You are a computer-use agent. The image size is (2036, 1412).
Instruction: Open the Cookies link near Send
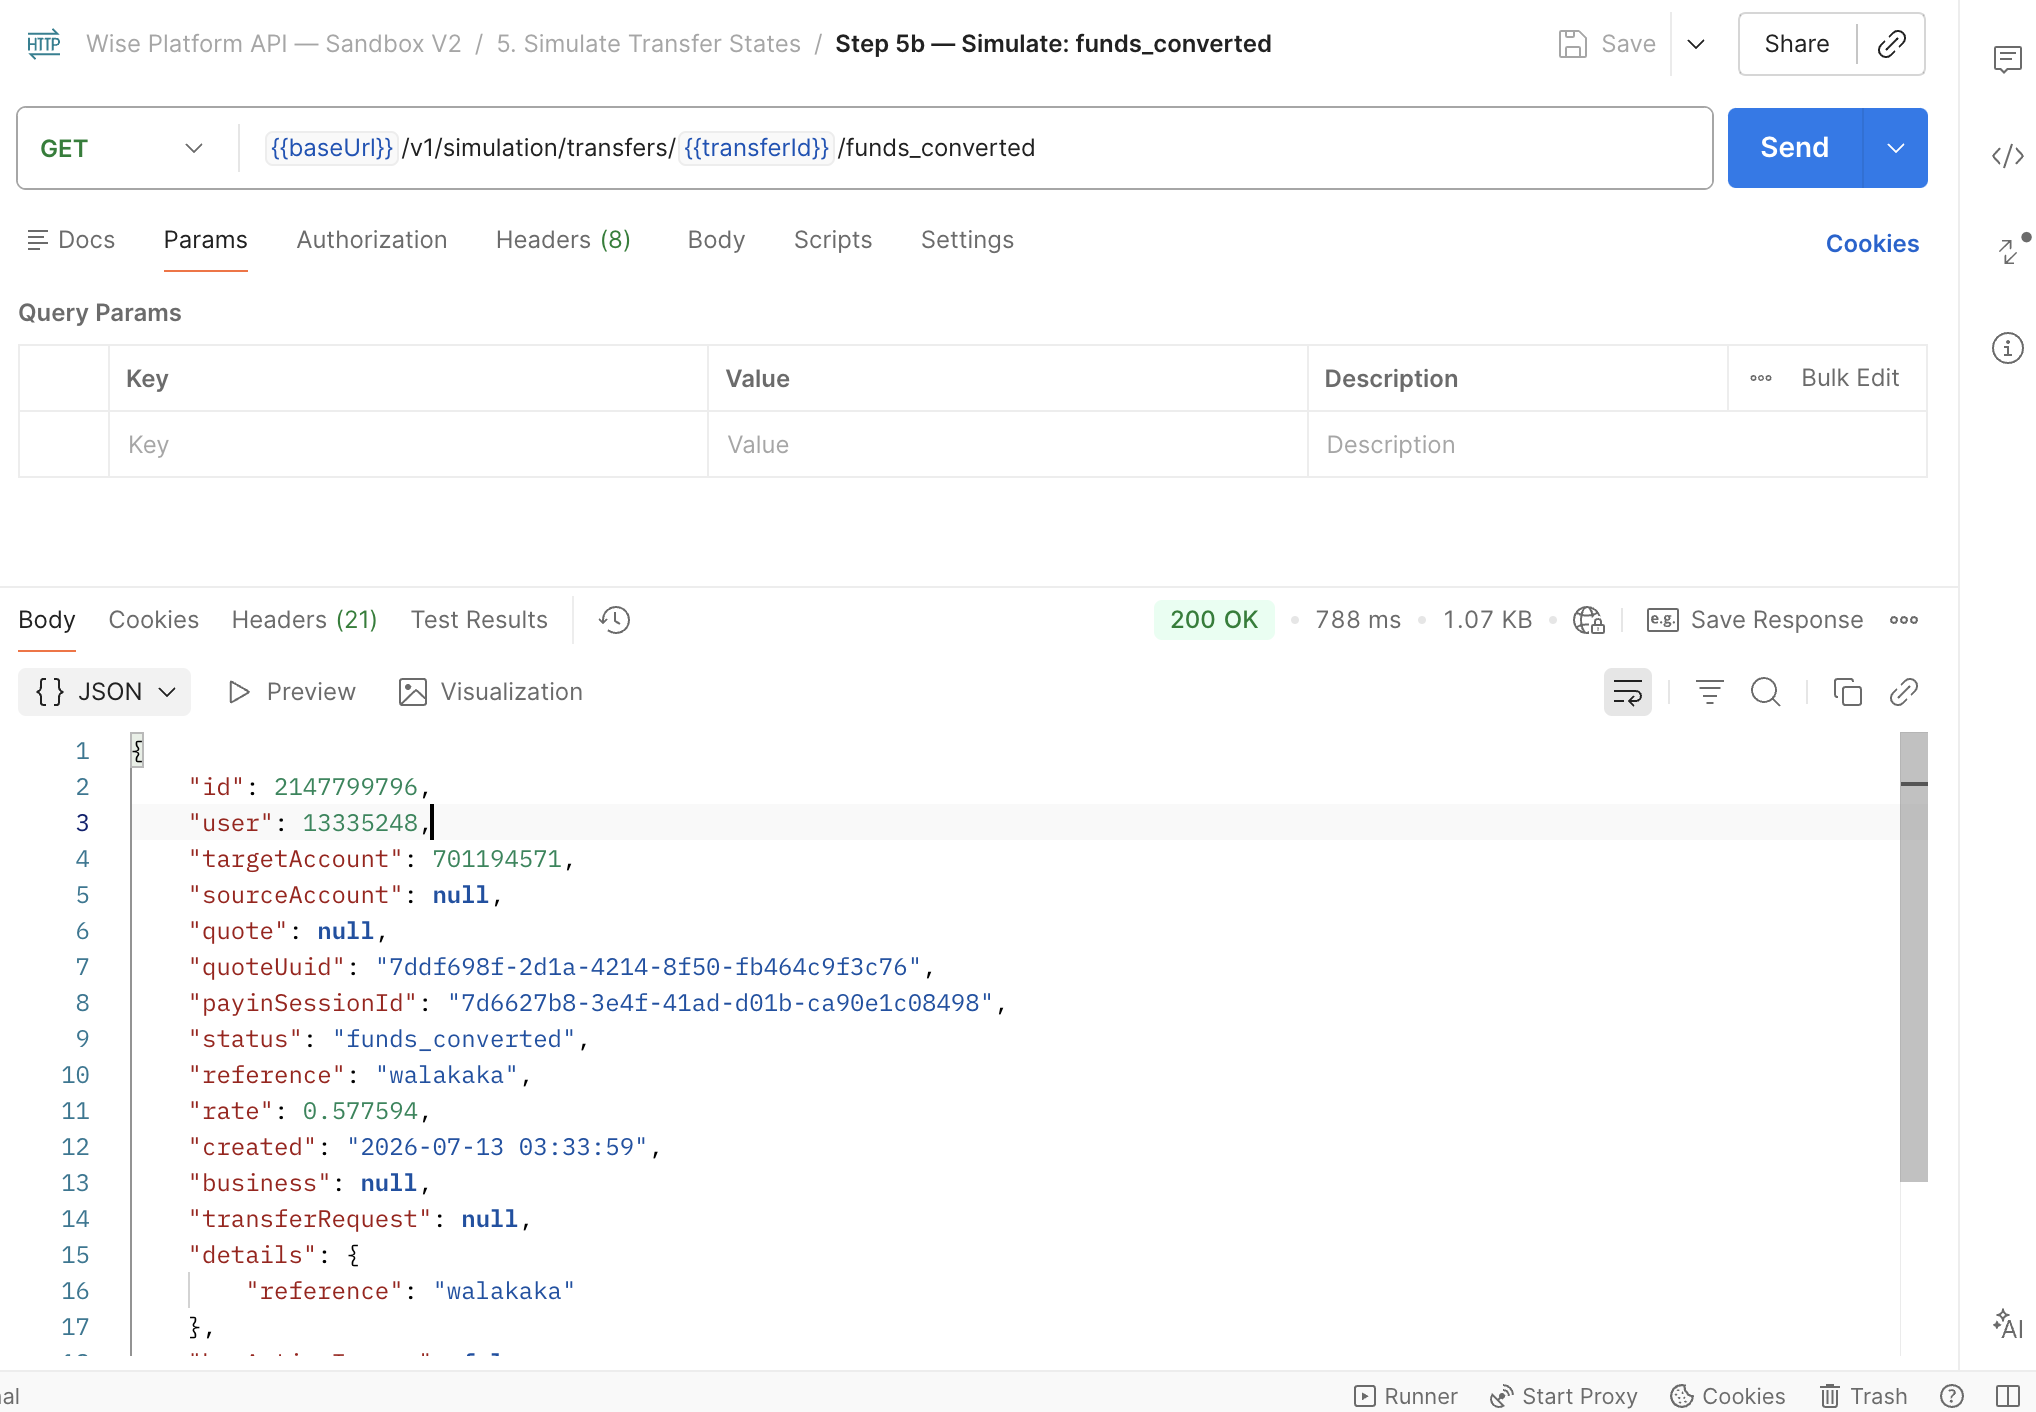click(x=1872, y=244)
